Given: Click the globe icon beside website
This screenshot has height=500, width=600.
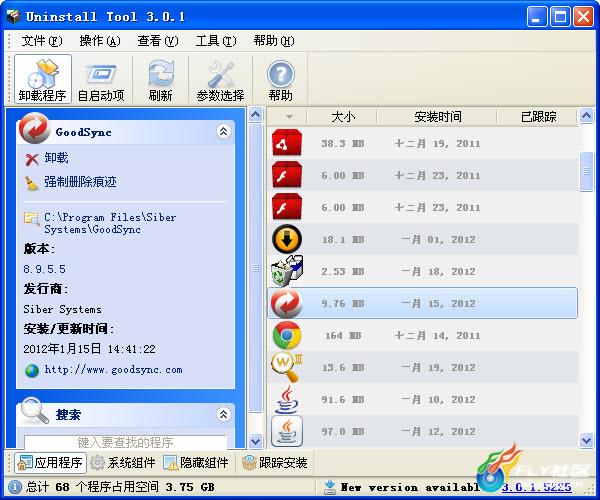Looking at the screenshot, I should [32, 371].
